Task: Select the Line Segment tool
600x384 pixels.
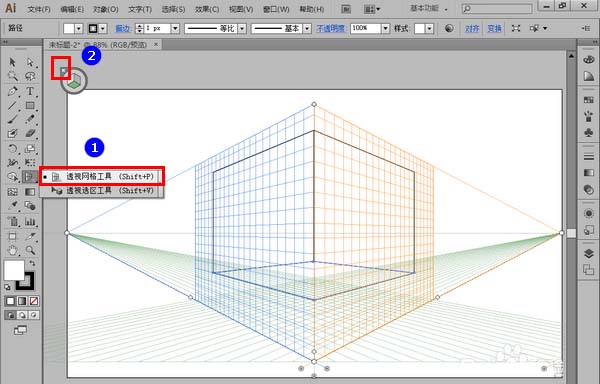Action: [x=12, y=105]
